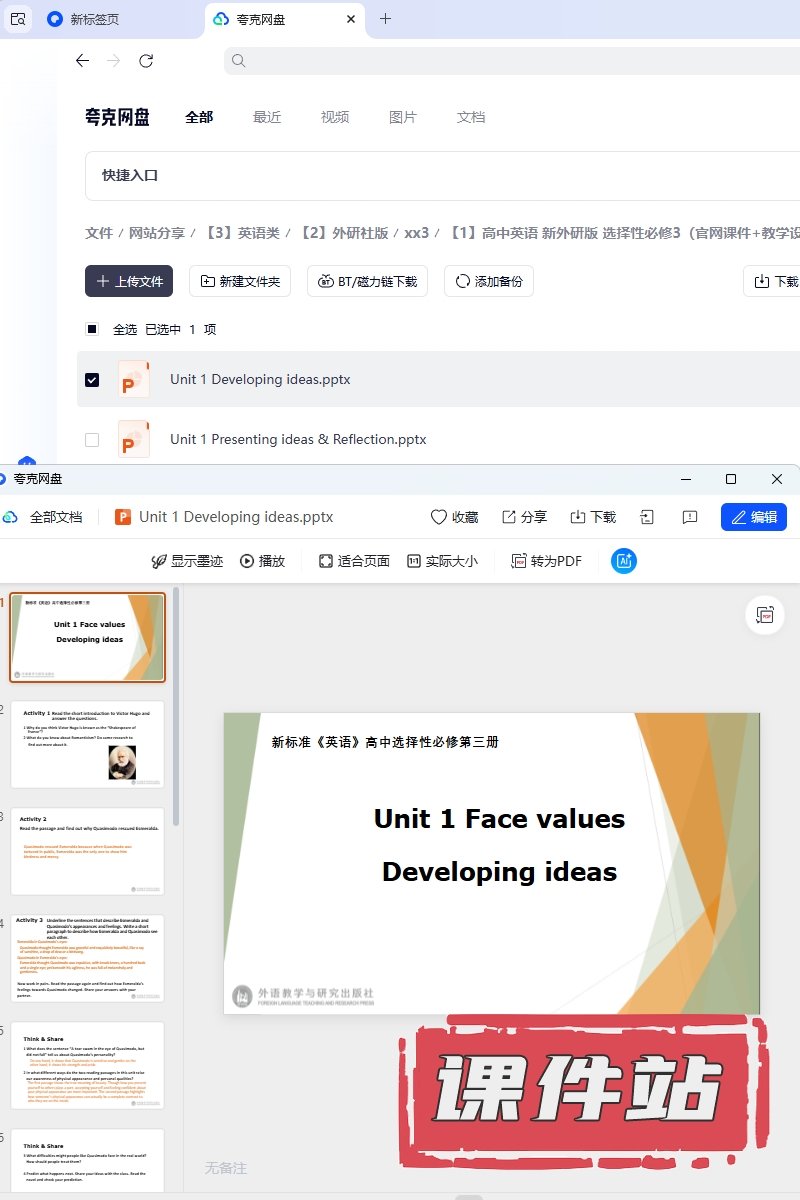Image resolution: width=800 pixels, height=1200 pixels.
Task: Click the open-in-window icon next to download
Action: click(647, 517)
